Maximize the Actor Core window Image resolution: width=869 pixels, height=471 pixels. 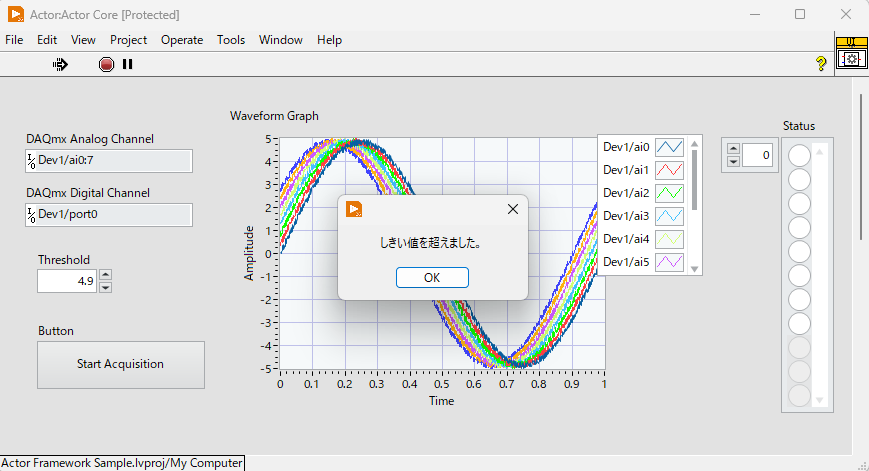(x=800, y=14)
